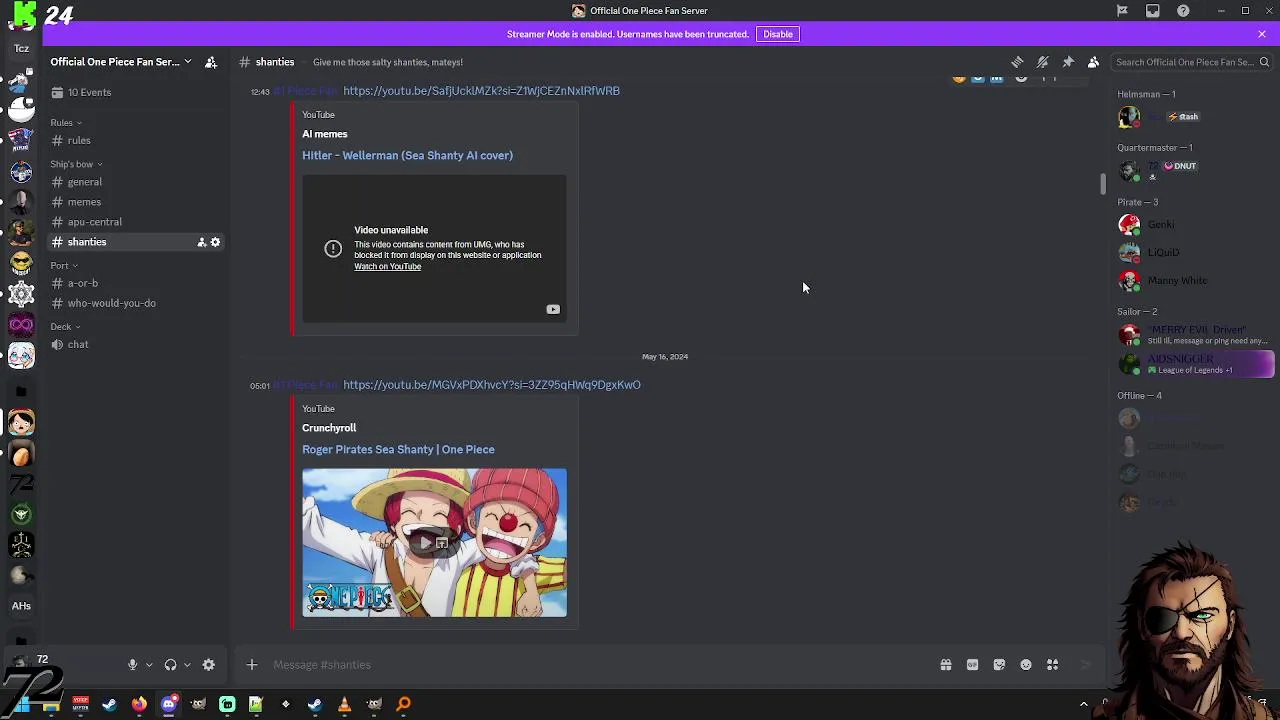Screen dimensions: 1280x720
Task: Toggle headphones deafen button
Action: (x=170, y=665)
